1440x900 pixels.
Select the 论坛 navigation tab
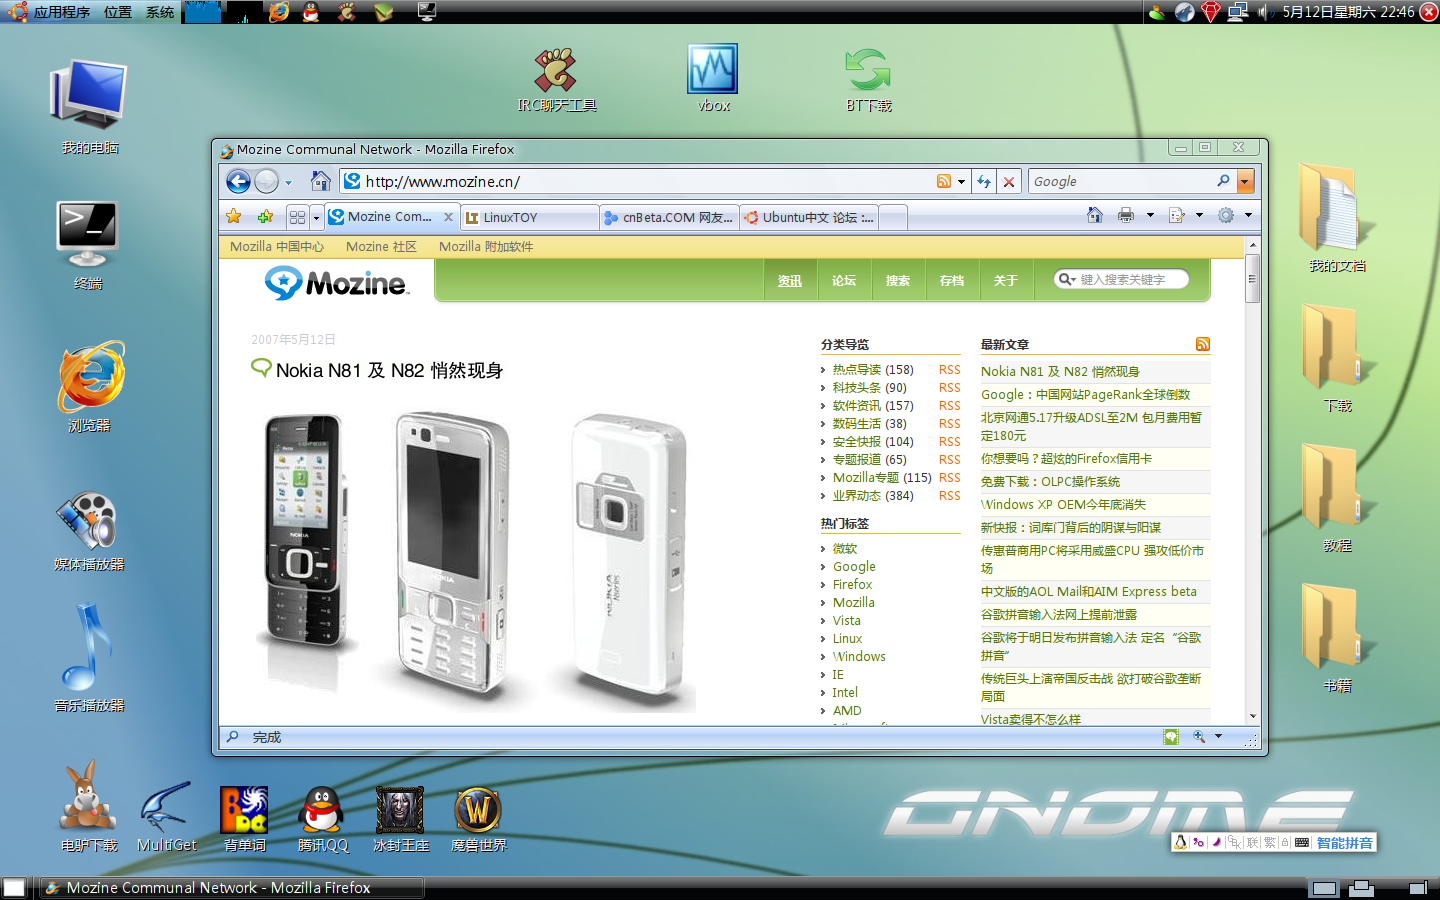click(x=844, y=281)
